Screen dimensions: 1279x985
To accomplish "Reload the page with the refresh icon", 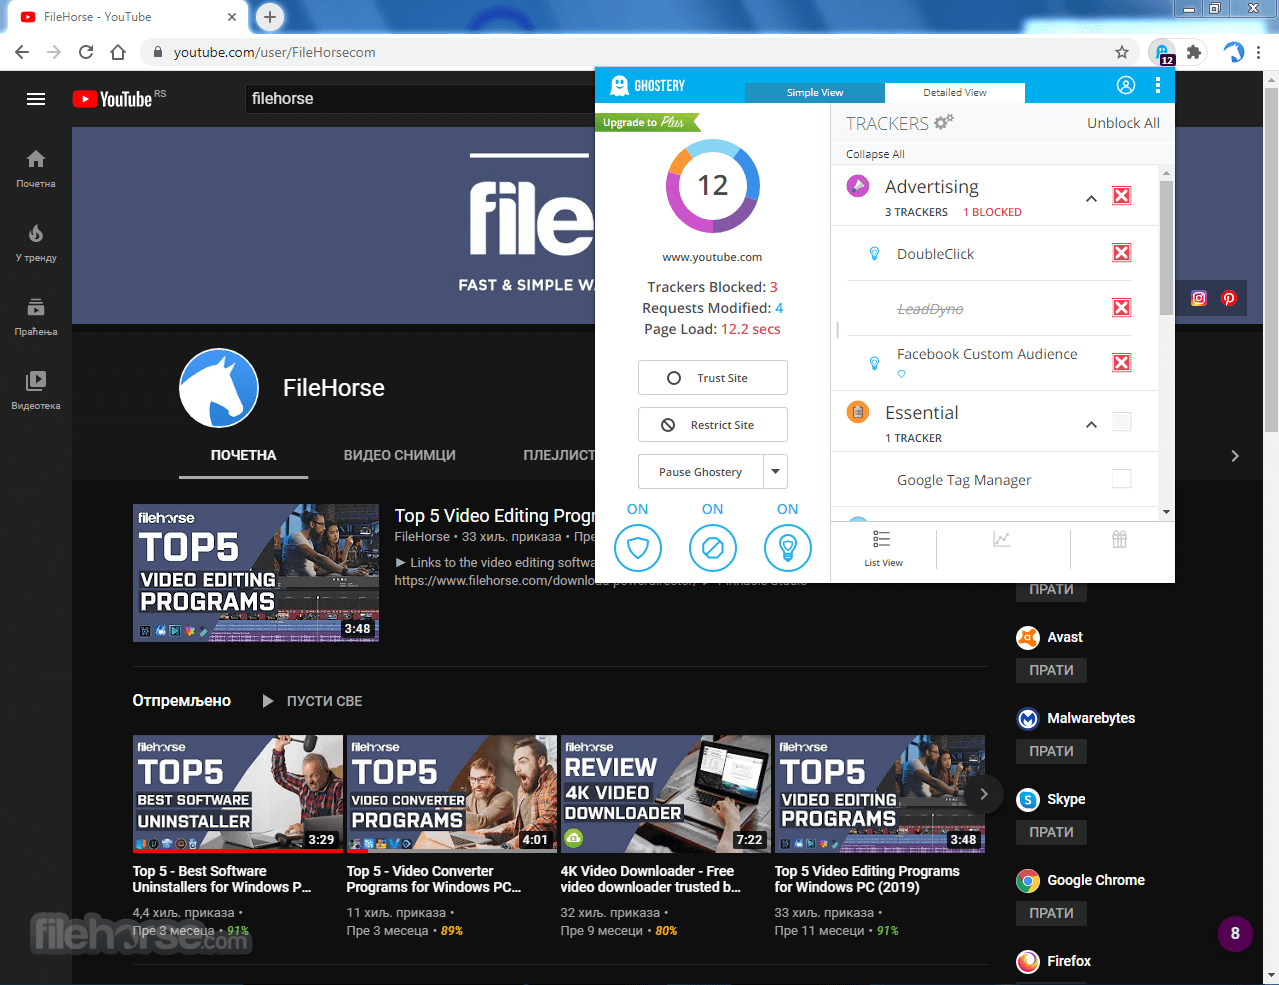I will 86,52.
